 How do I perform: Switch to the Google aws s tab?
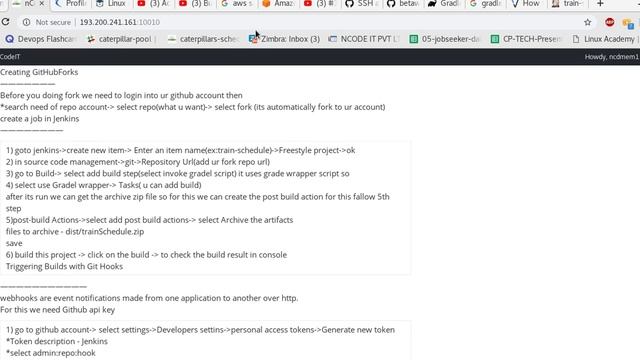point(237,4)
